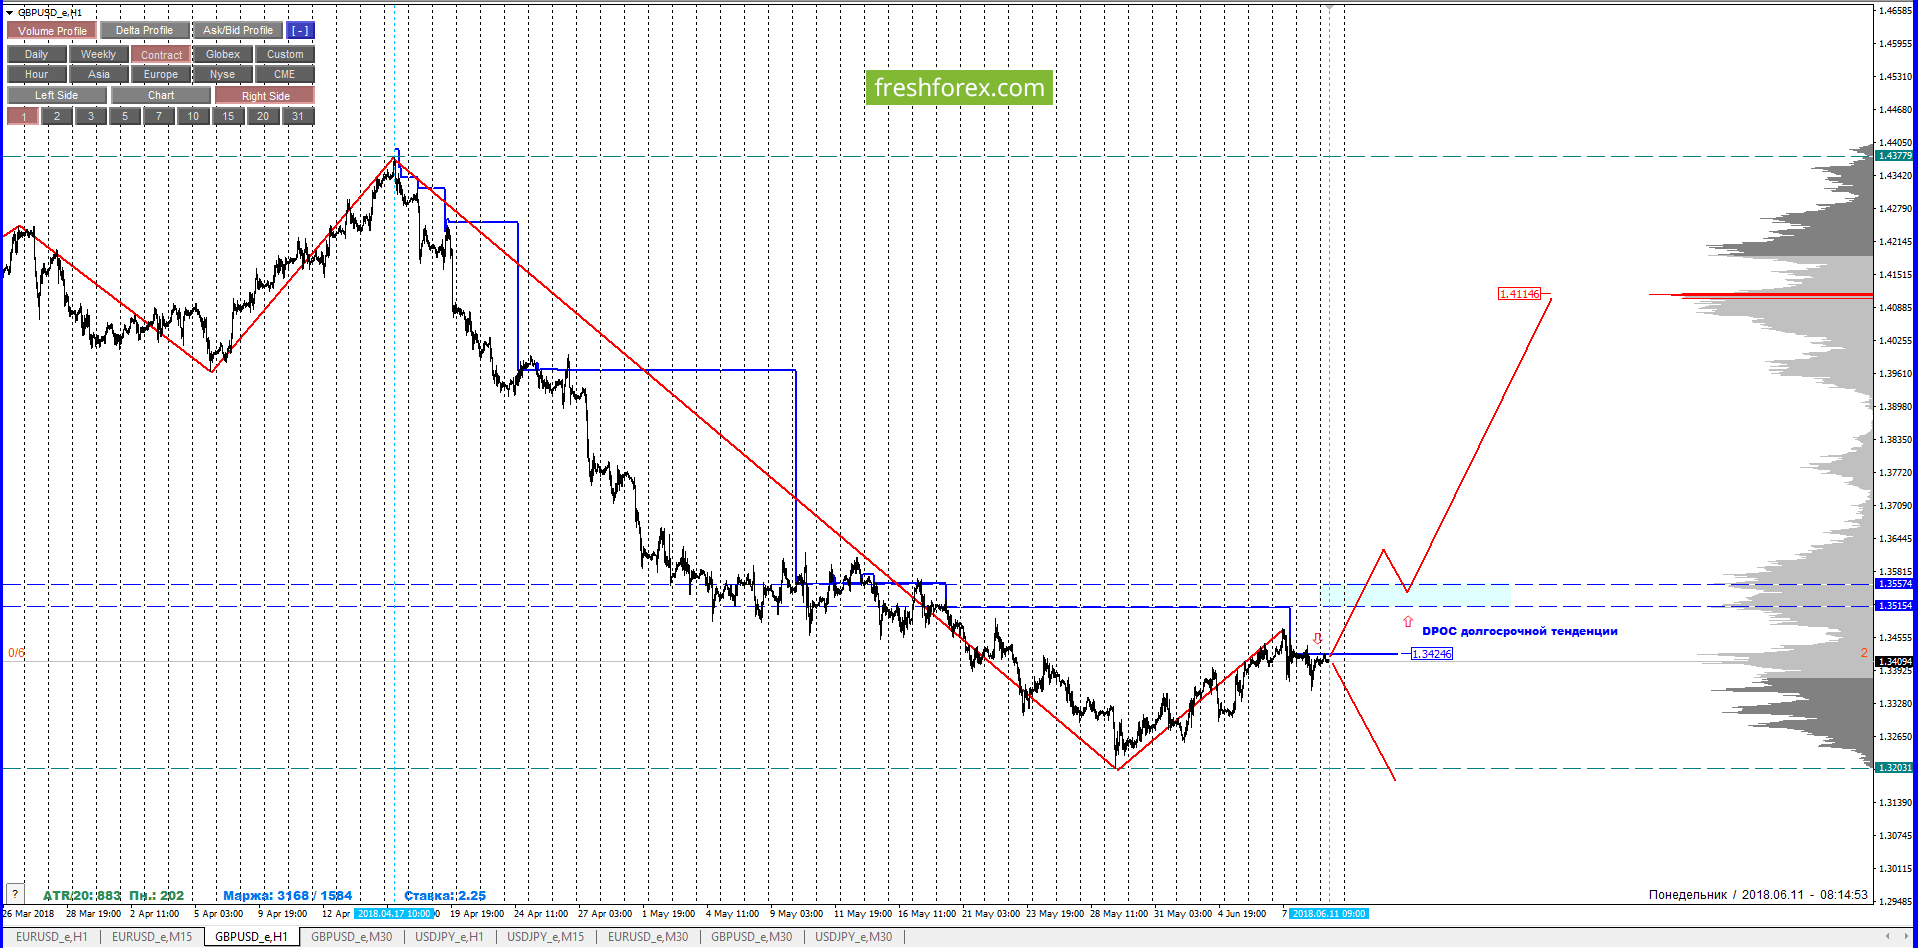The height and width of the screenshot is (948, 1918).
Task: Select the Nyse session button
Action: click(223, 75)
